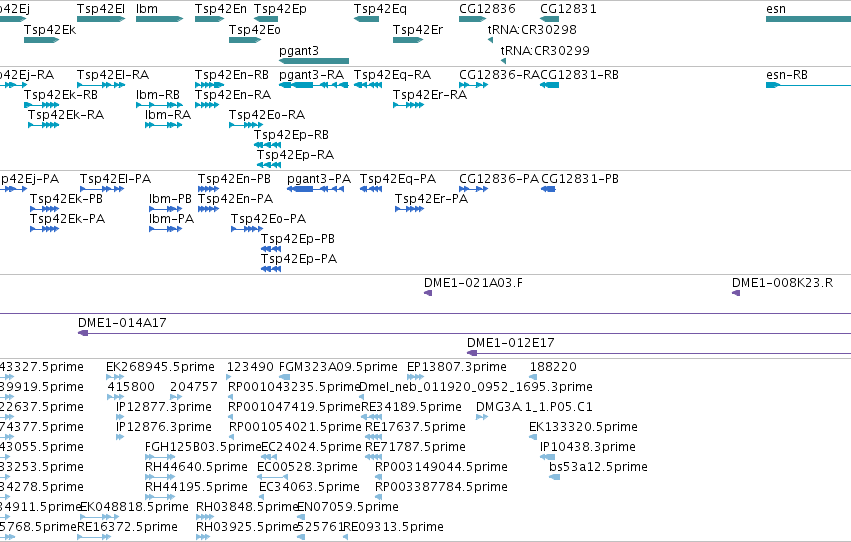Click EST EC00528.3prime
851x542 pixels.
coord(272,477)
